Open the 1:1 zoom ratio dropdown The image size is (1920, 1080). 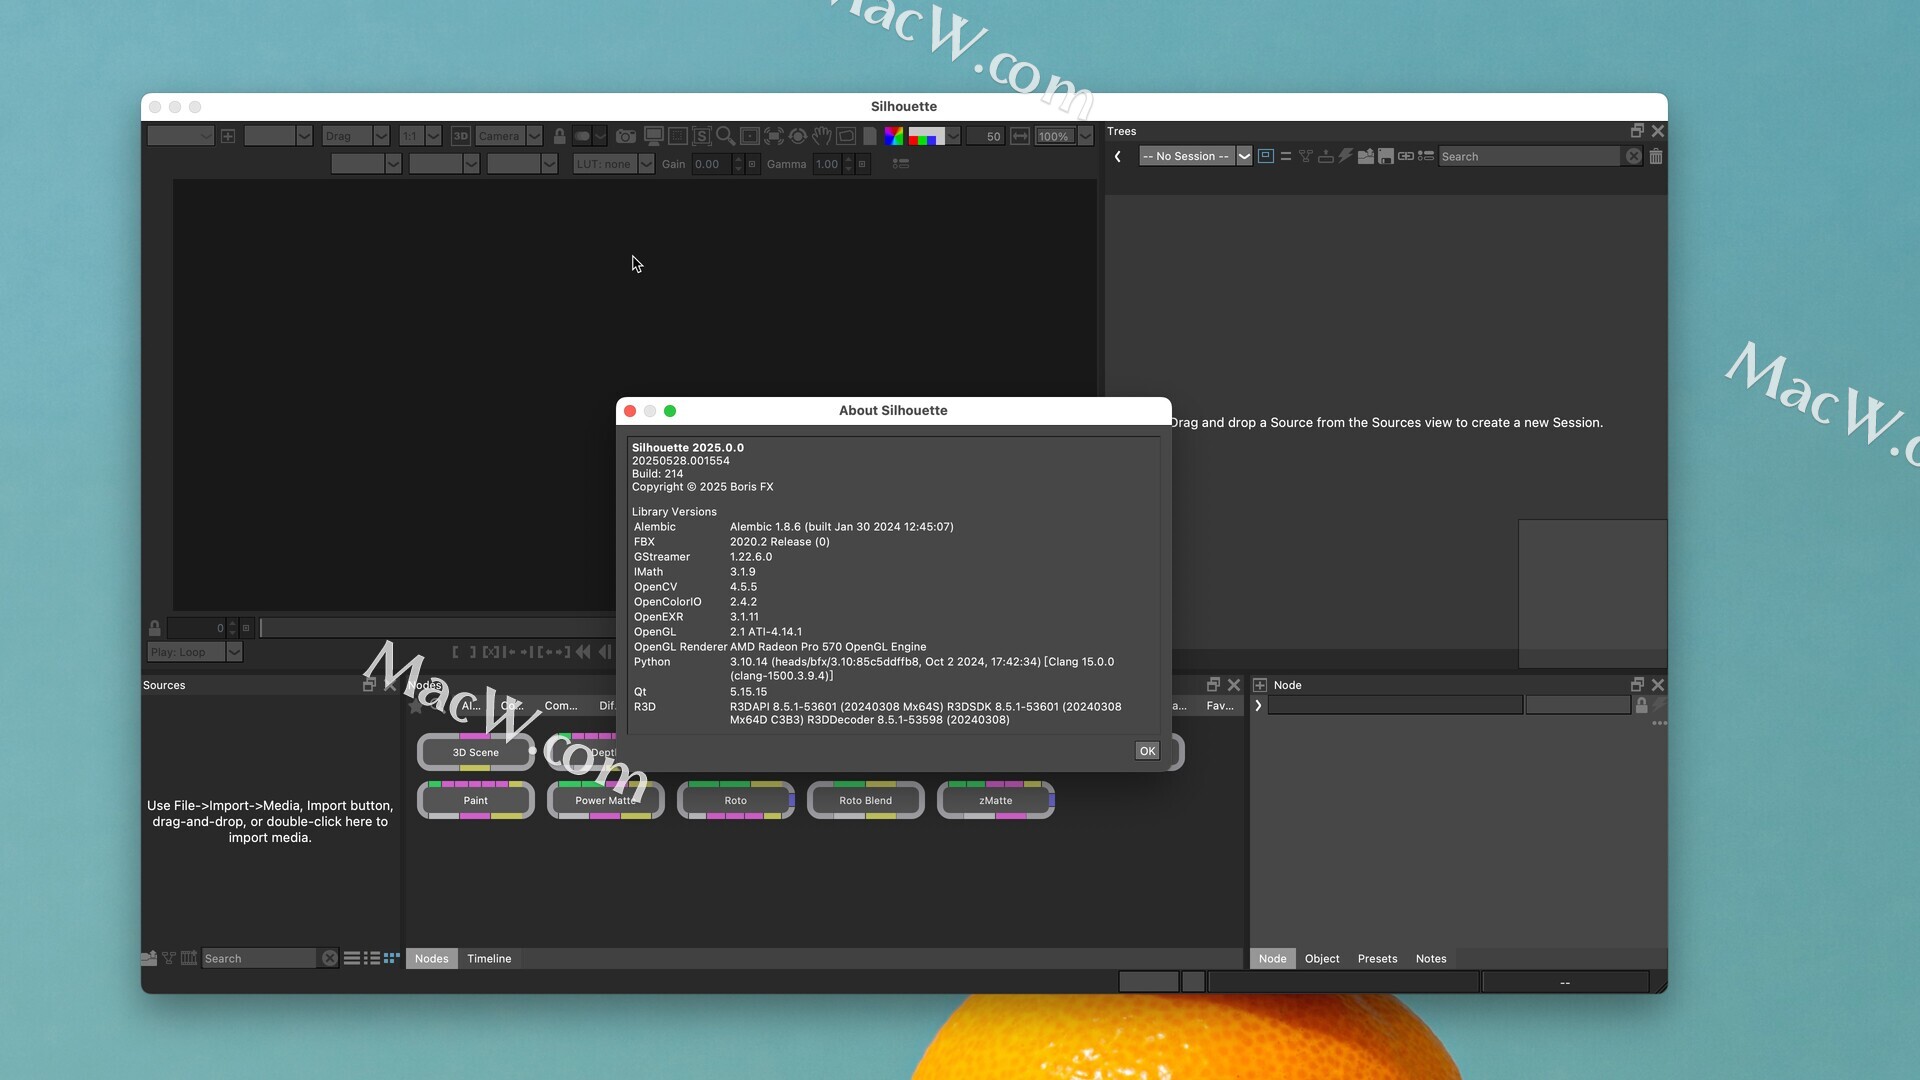click(x=420, y=136)
